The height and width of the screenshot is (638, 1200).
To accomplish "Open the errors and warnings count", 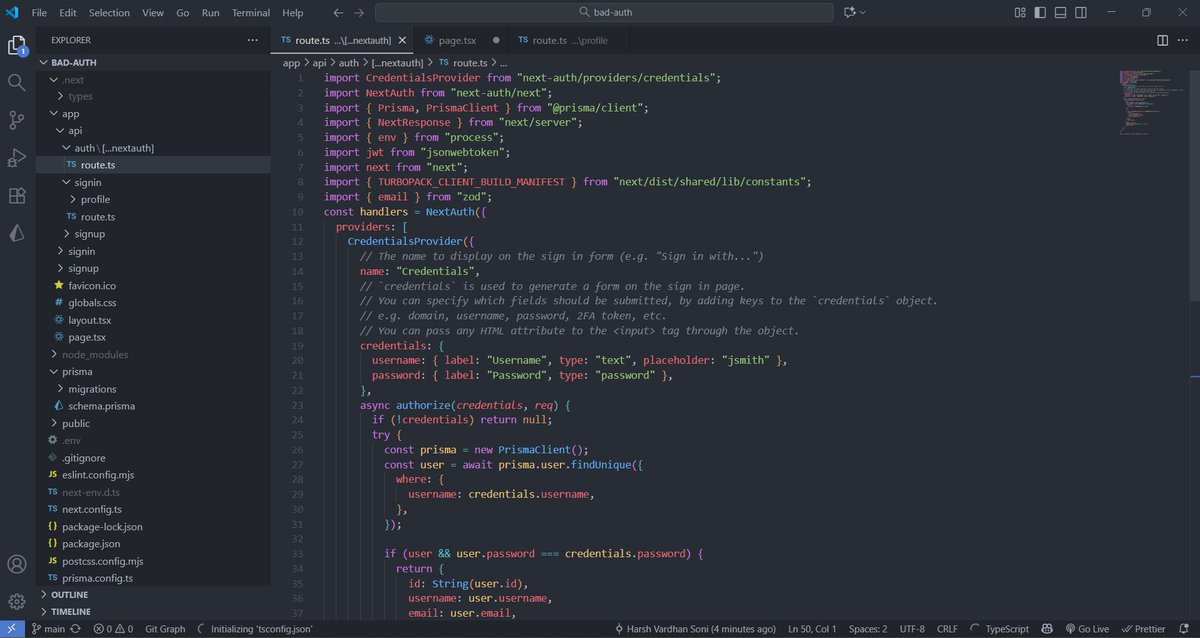I will (113, 629).
